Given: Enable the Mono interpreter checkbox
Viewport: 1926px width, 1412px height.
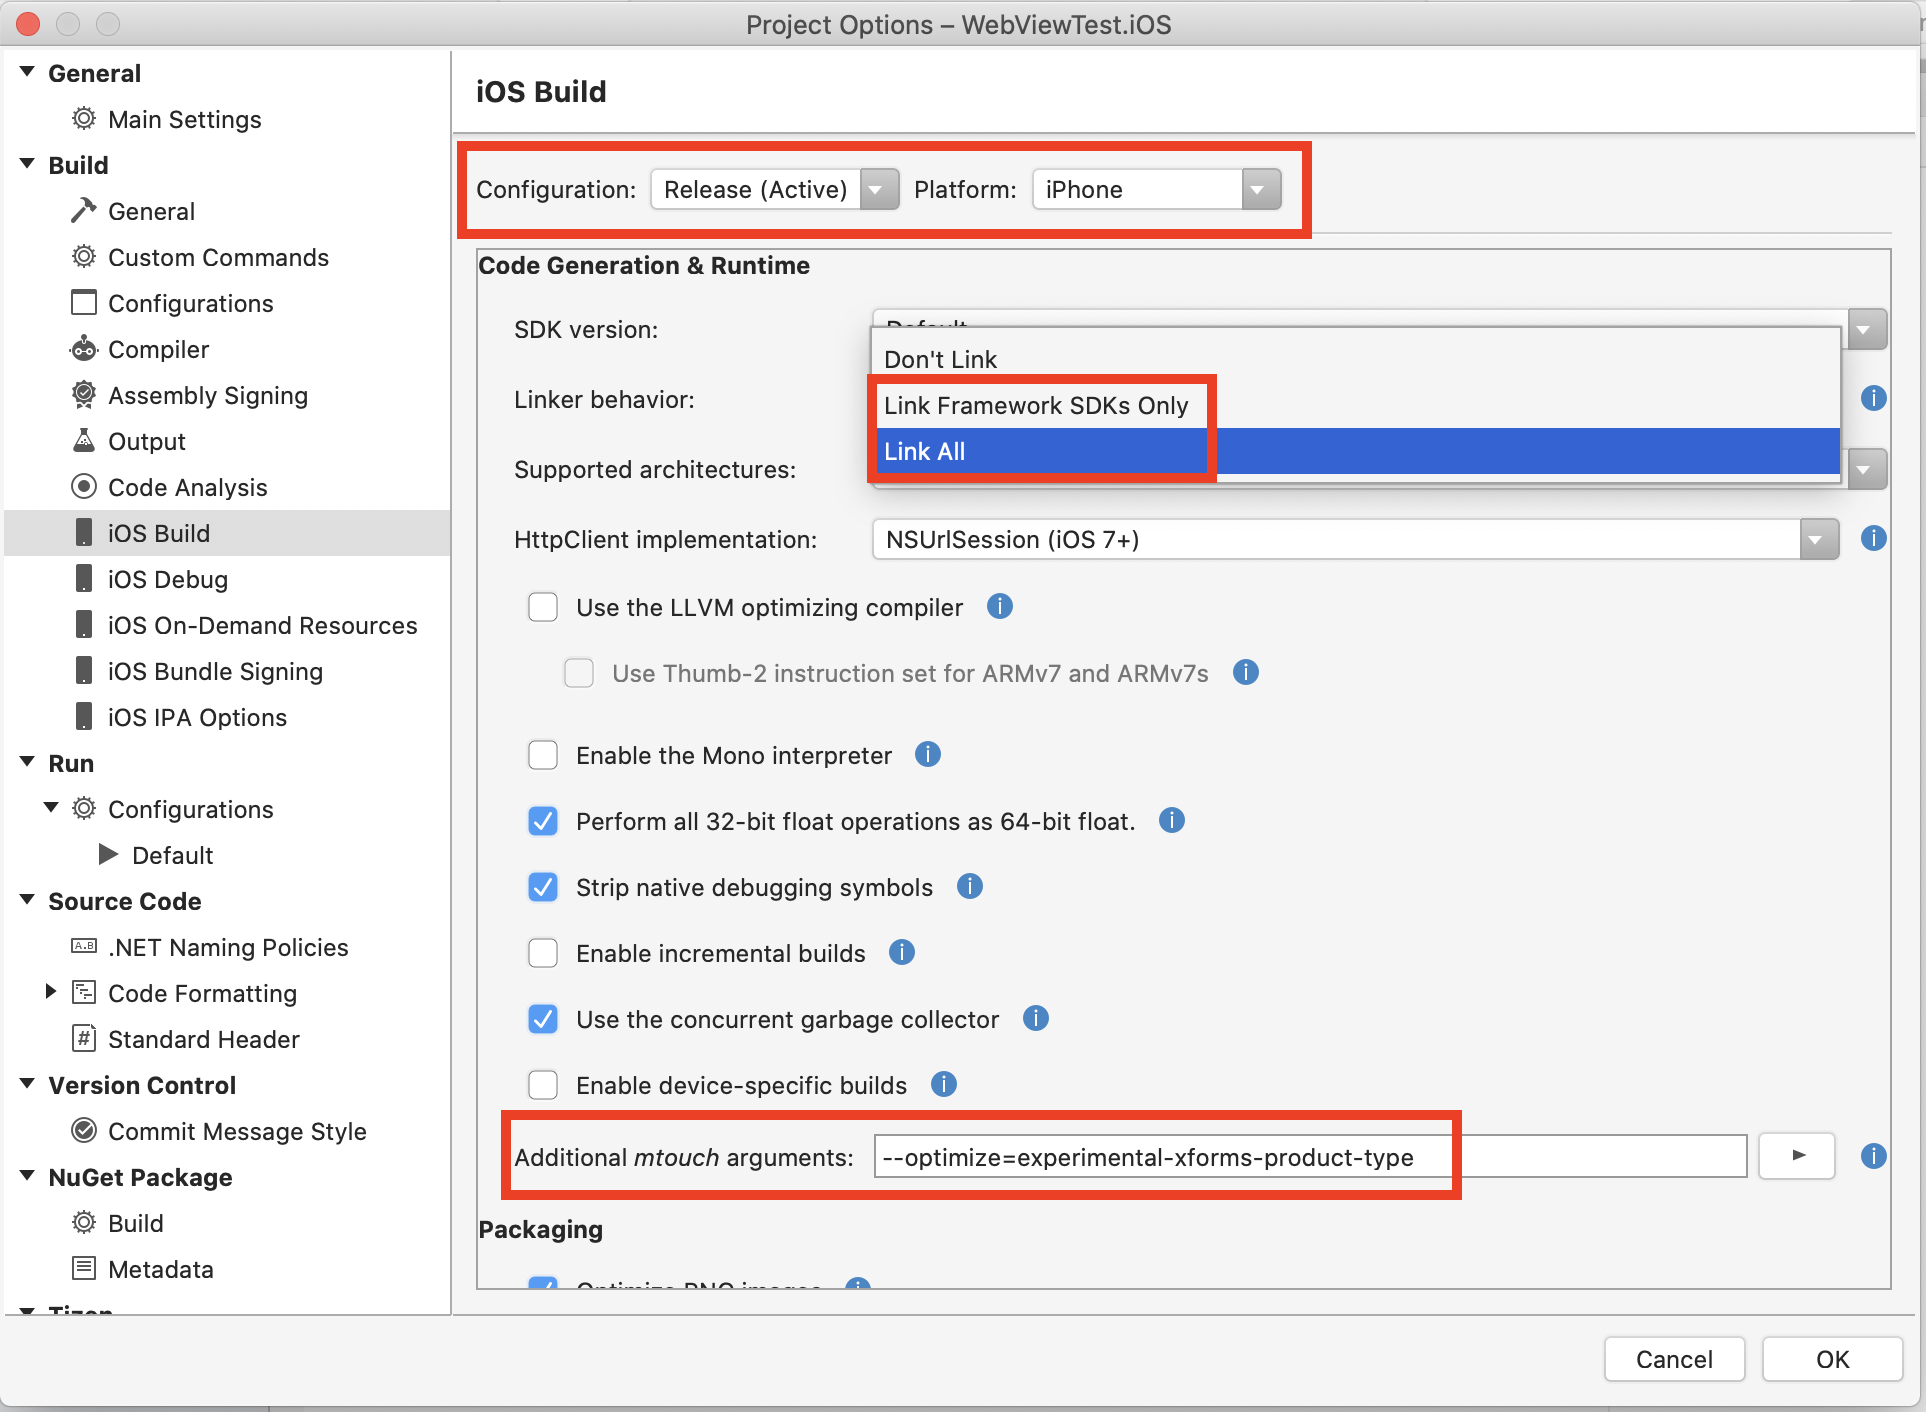Looking at the screenshot, I should tap(543, 755).
